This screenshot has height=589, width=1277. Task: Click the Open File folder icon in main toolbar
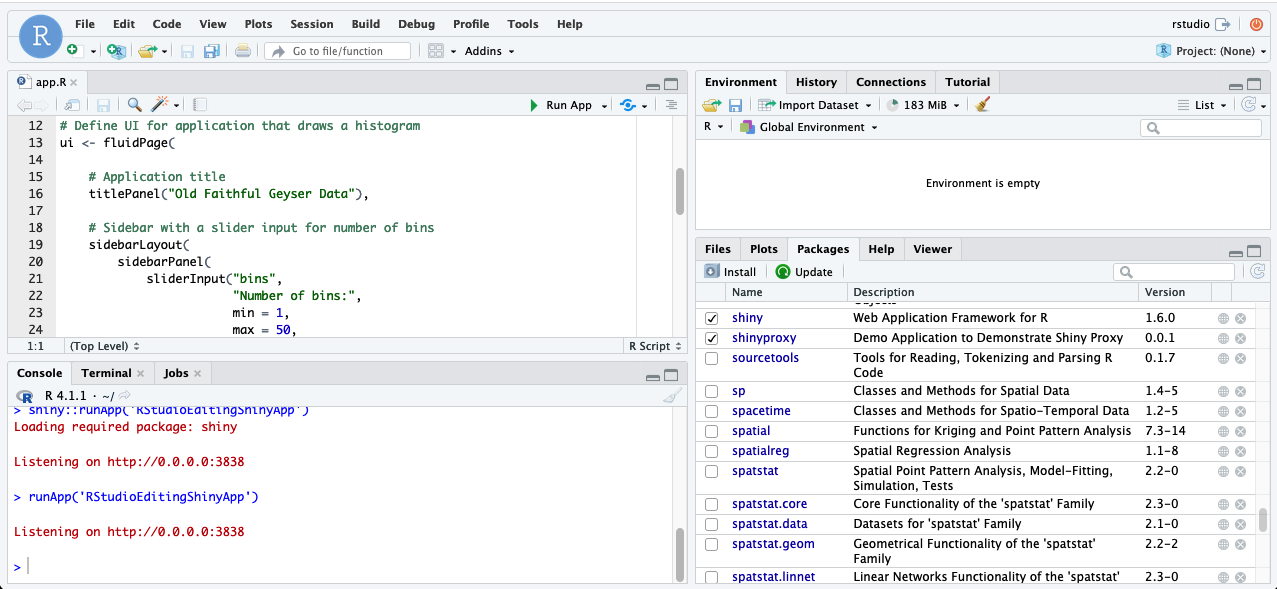click(x=147, y=51)
